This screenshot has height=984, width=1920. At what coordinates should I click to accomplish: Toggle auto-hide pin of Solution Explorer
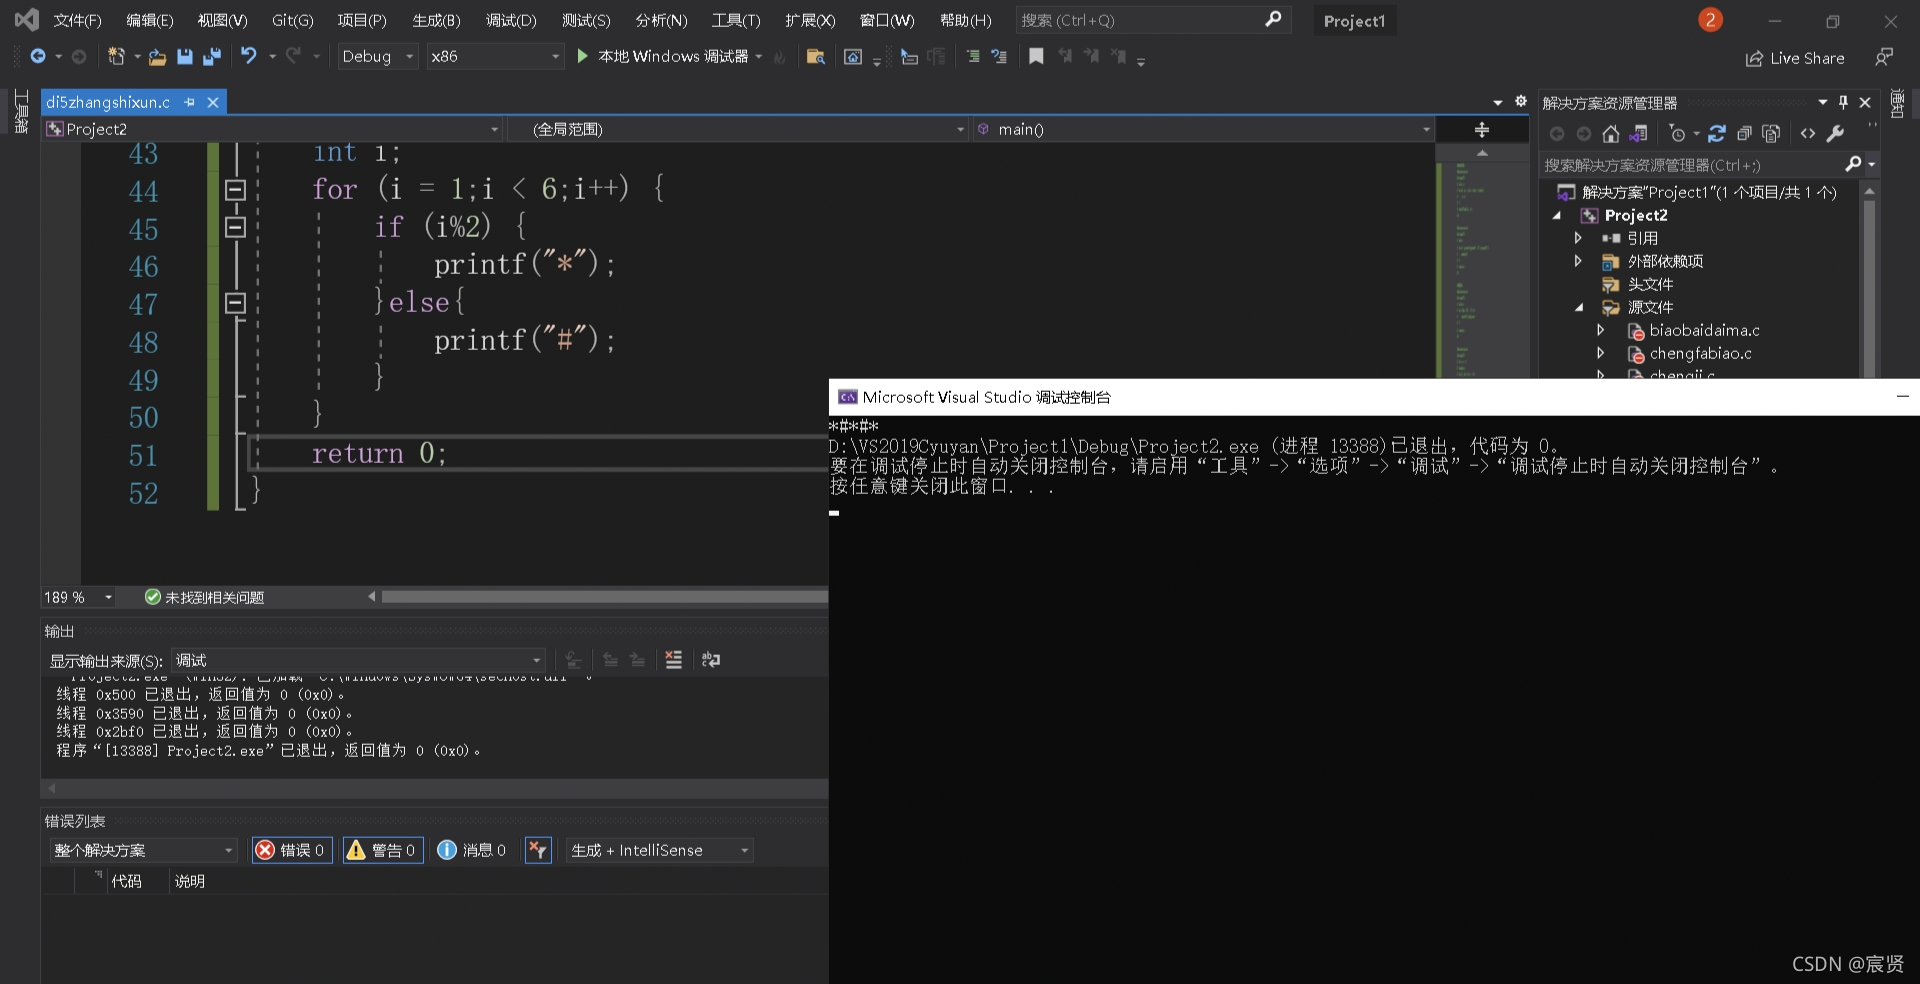[x=1843, y=102]
